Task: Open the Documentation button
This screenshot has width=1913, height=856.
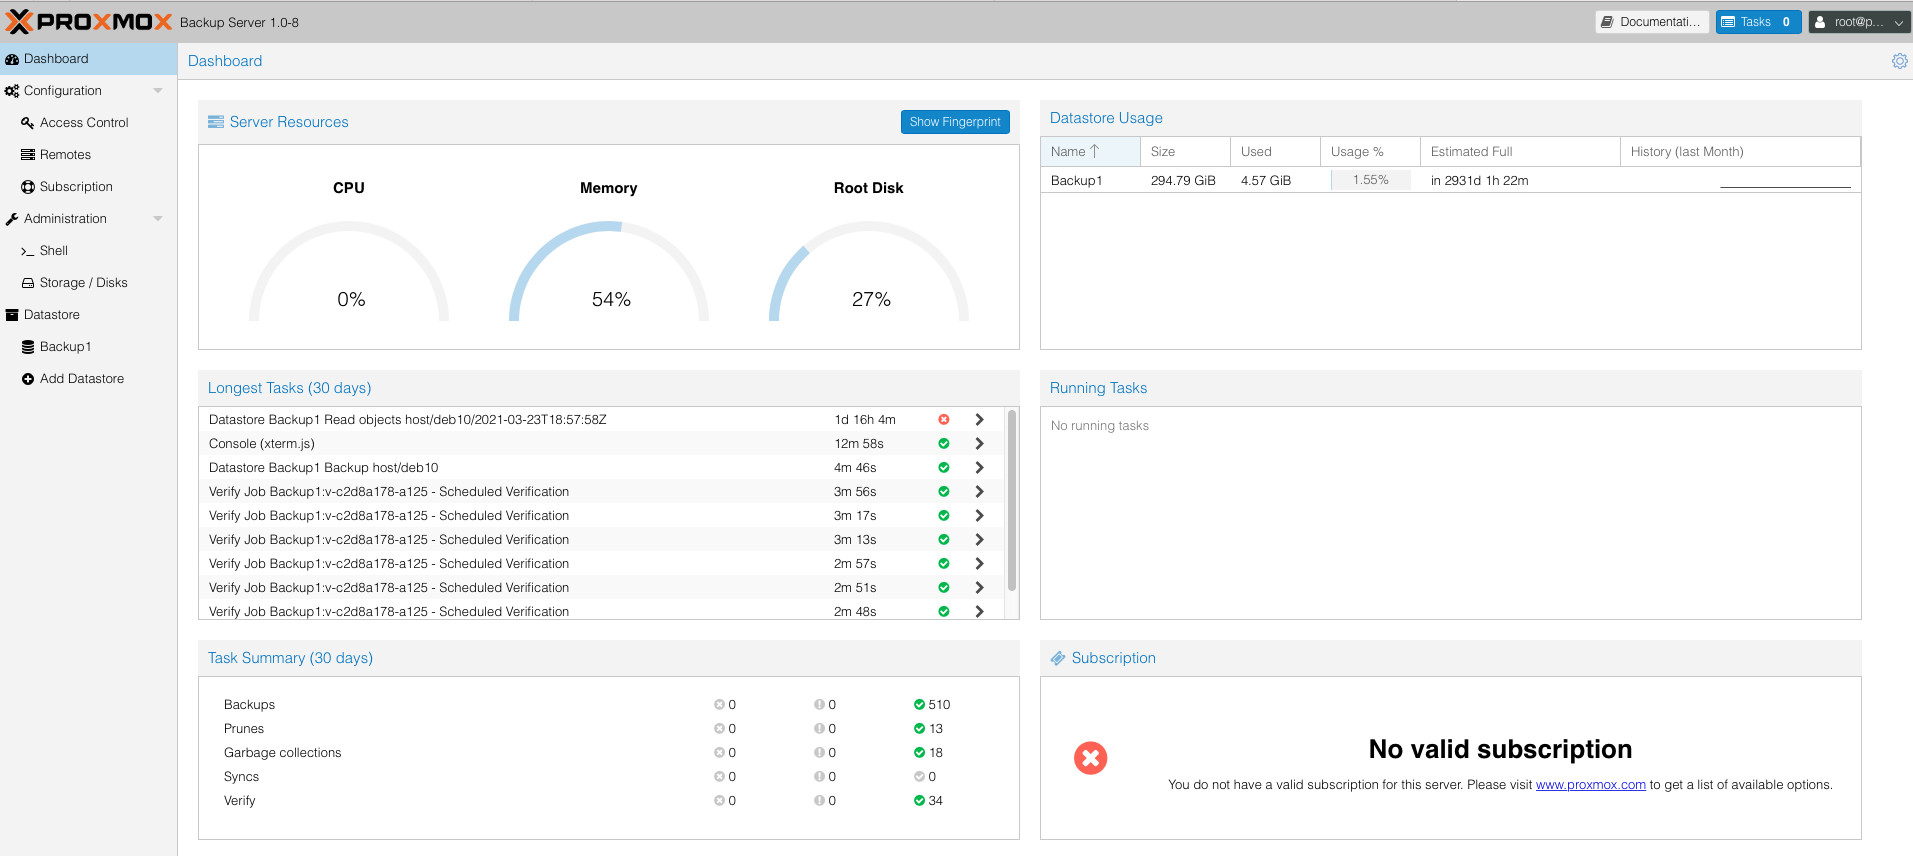Action: (1652, 22)
